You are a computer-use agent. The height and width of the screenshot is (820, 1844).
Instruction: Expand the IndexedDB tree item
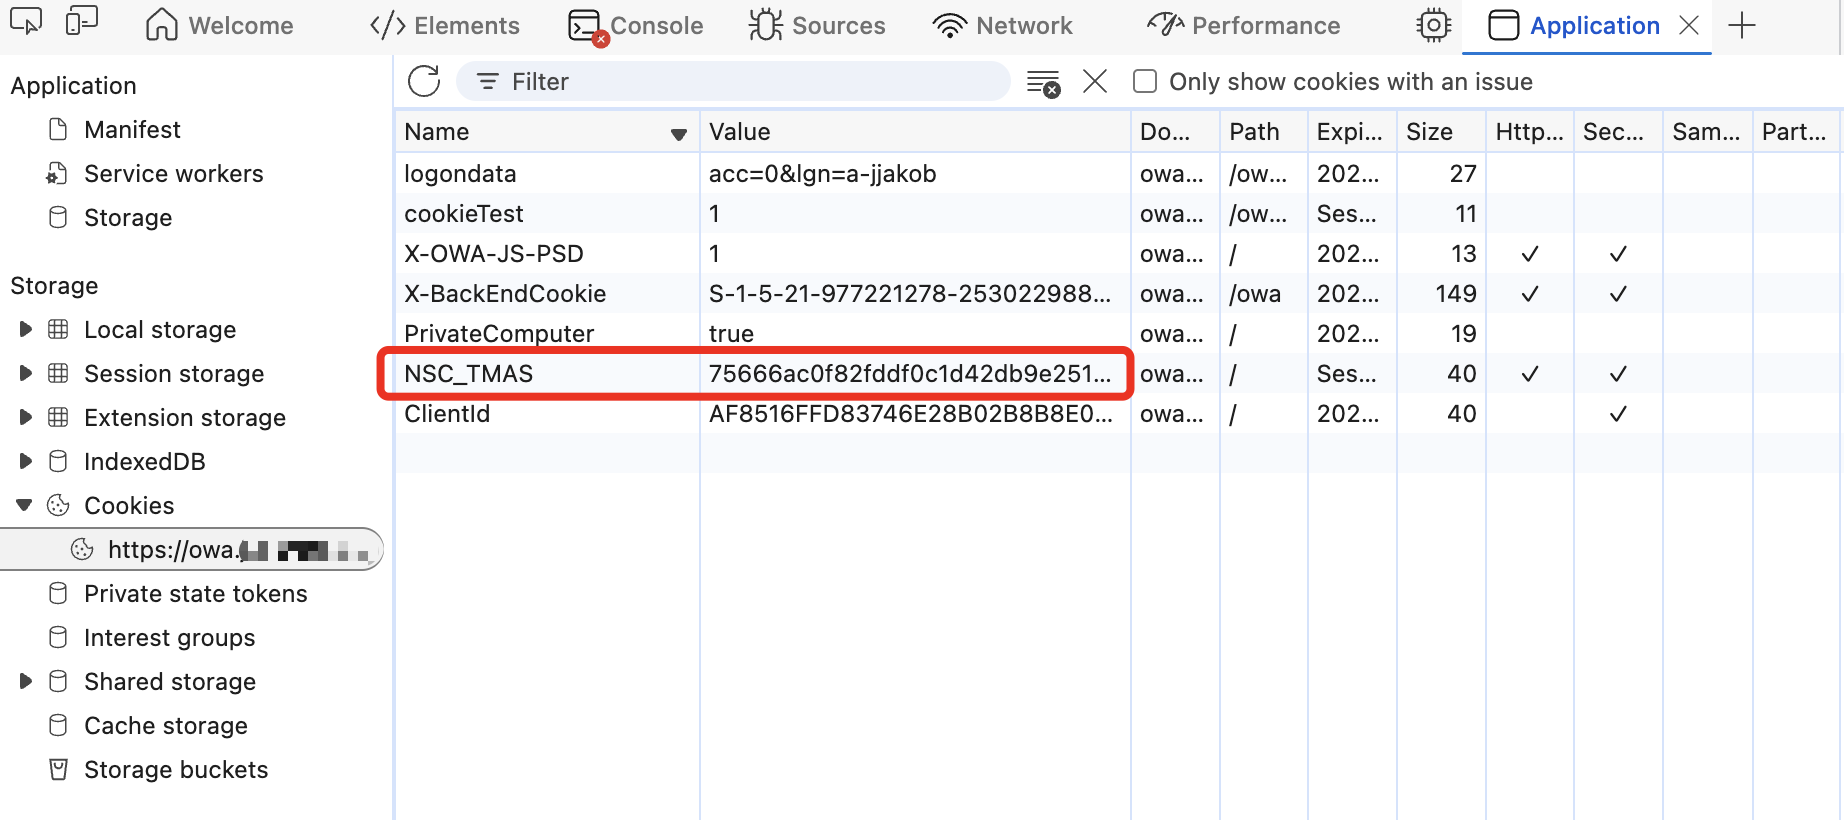pos(26,461)
